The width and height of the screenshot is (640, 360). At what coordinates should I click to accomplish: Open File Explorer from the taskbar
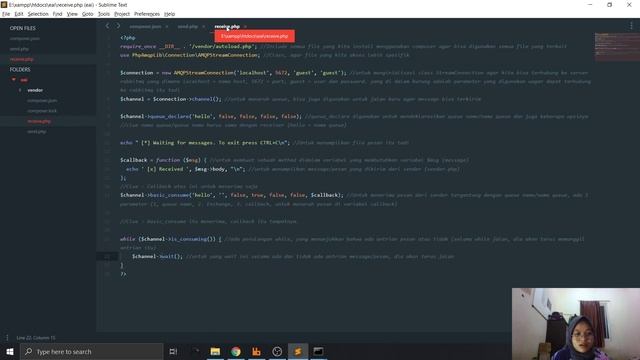tap(215, 351)
